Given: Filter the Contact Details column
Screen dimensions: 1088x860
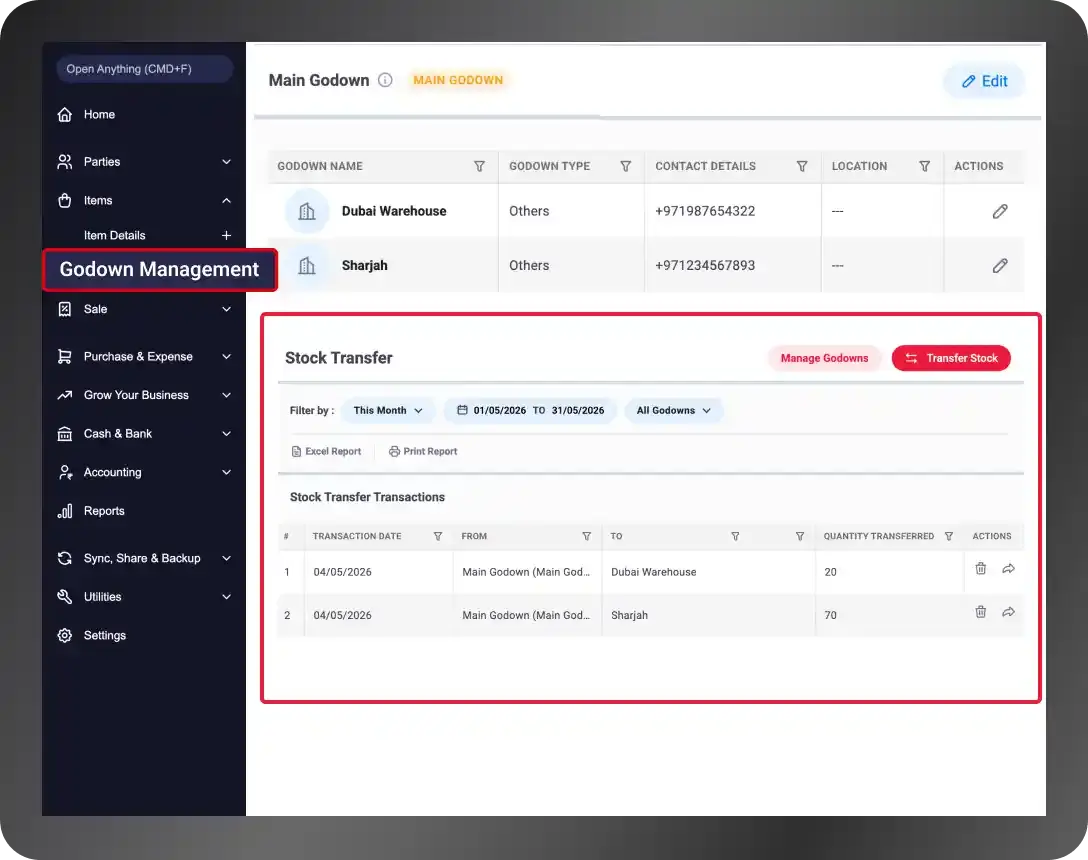Looking at the screenshot, I should click(x=802, y=166).
